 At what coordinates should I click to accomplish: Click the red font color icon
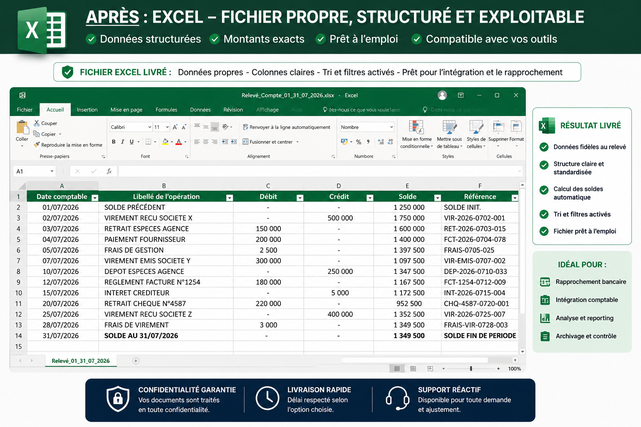point(179,142)
